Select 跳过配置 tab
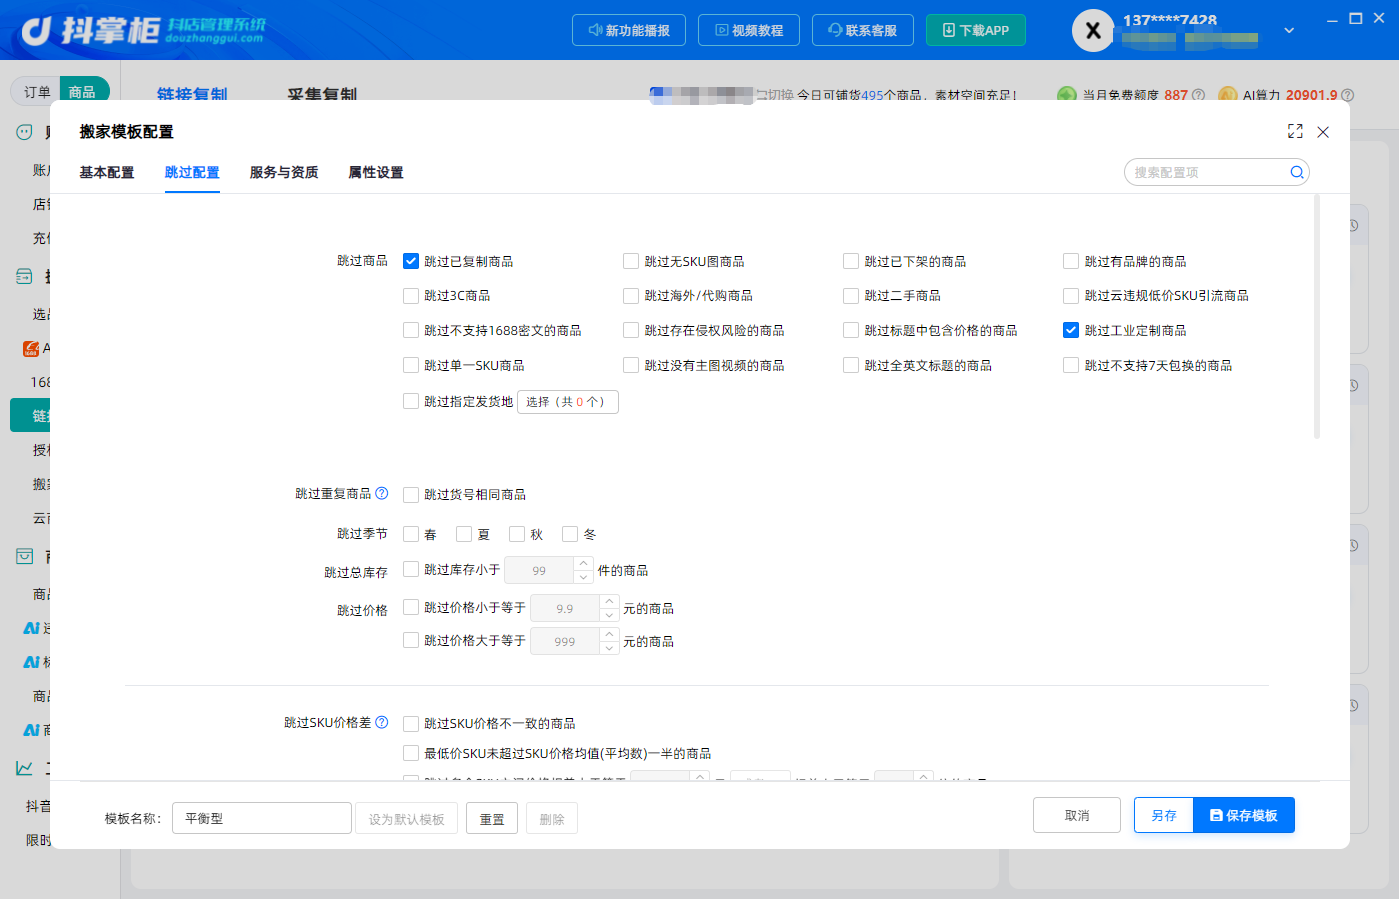The image size is (1399, 899). tap(192, 172)
